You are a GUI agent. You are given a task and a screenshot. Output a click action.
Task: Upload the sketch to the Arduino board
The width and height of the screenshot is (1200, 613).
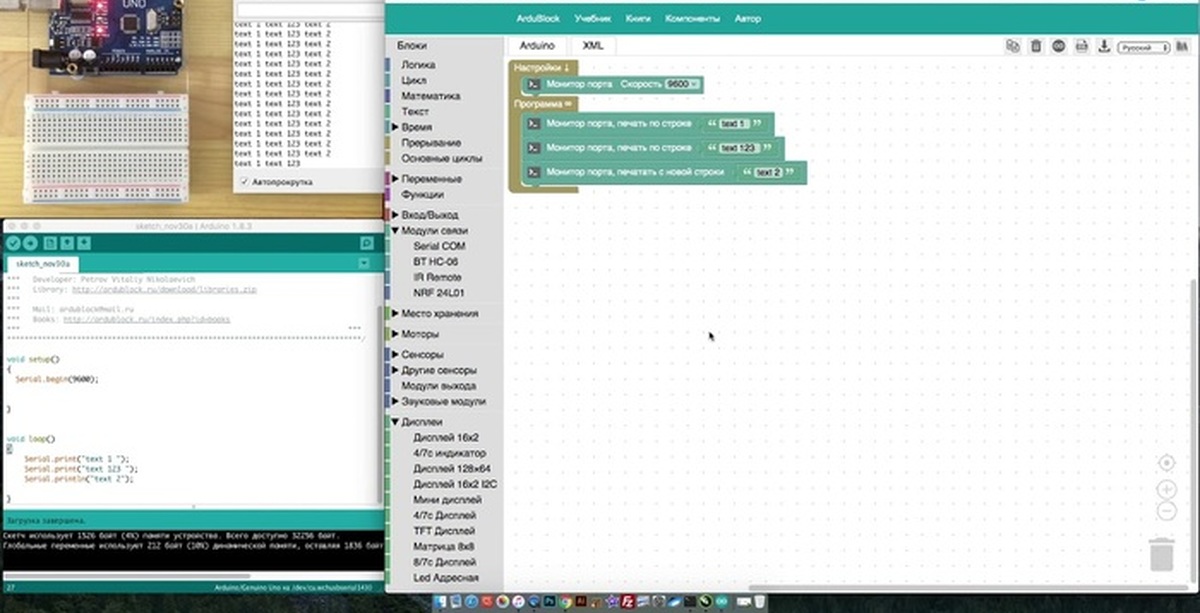click(x=29, y=243)
